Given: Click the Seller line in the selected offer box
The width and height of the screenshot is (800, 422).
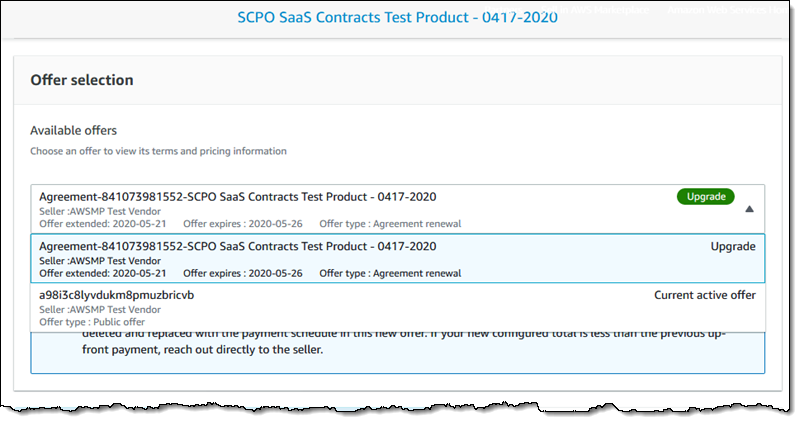Looking at the screenshot, I should coord(98,210).
